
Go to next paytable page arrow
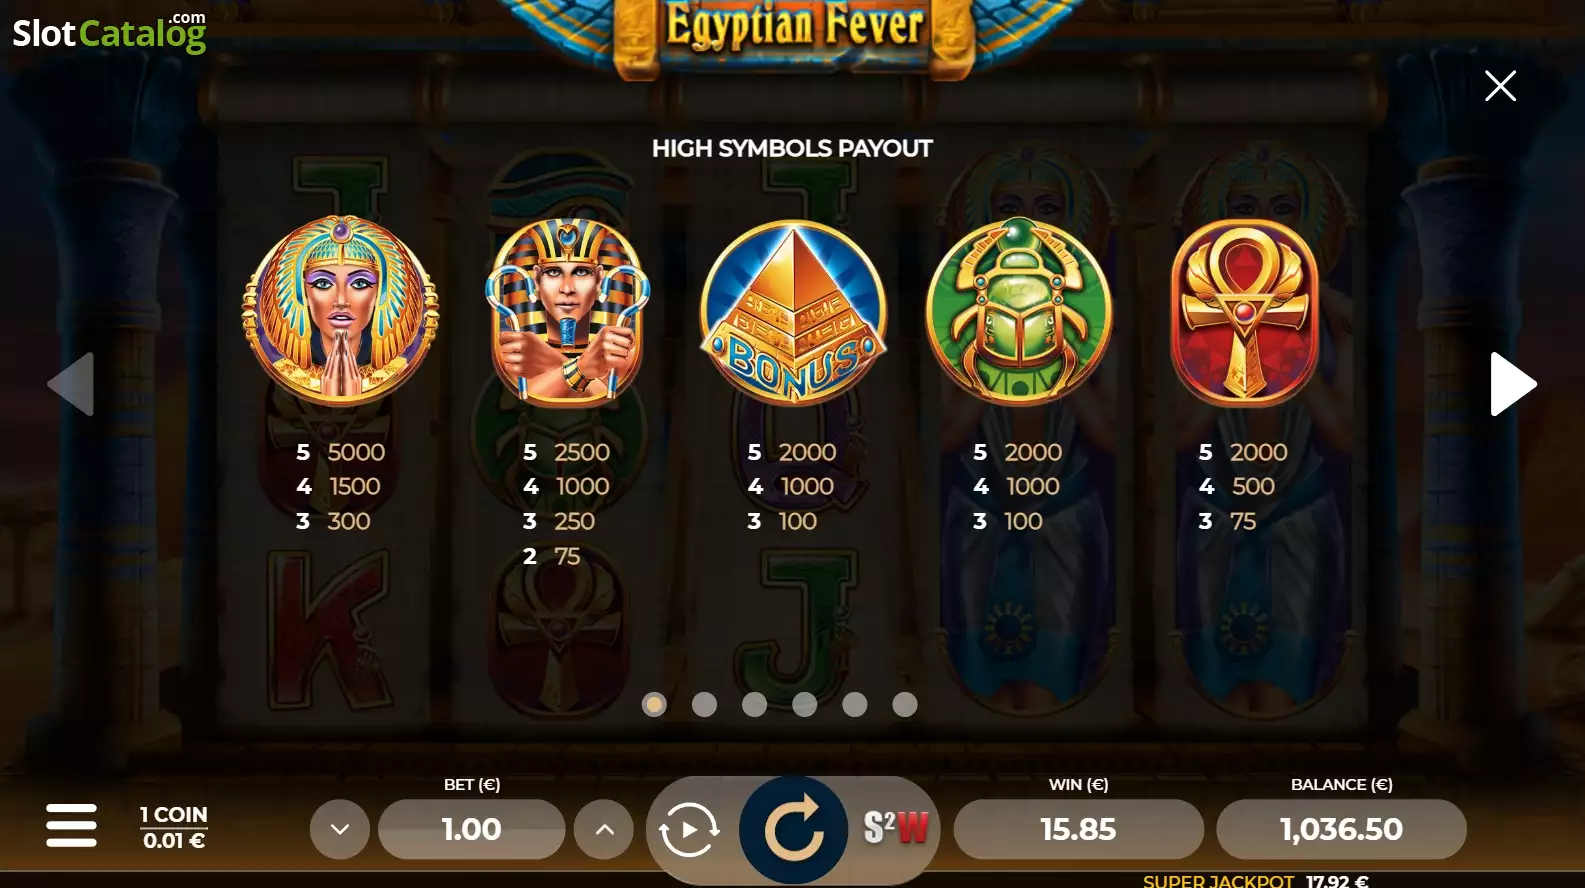click(x=1513, y=384)
